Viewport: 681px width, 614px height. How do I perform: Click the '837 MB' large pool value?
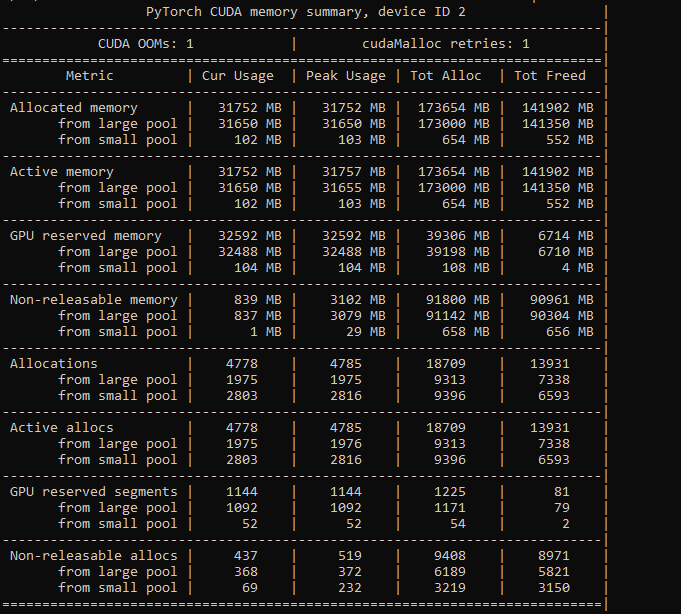point(258,316)
